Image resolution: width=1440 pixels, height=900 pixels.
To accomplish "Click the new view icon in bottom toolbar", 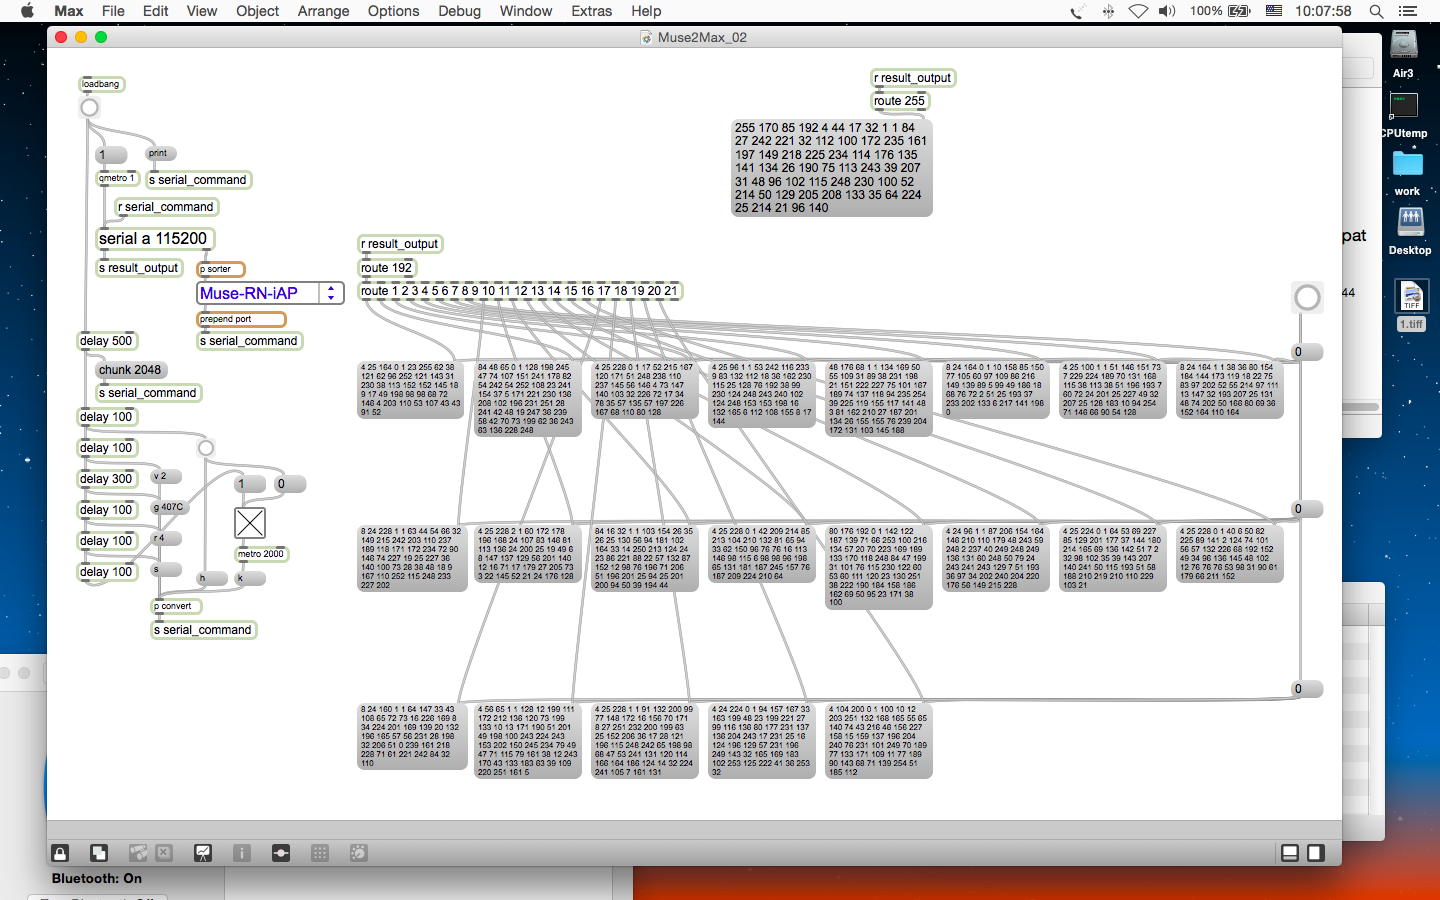I will pyautogui.click(x=99, y=853).
